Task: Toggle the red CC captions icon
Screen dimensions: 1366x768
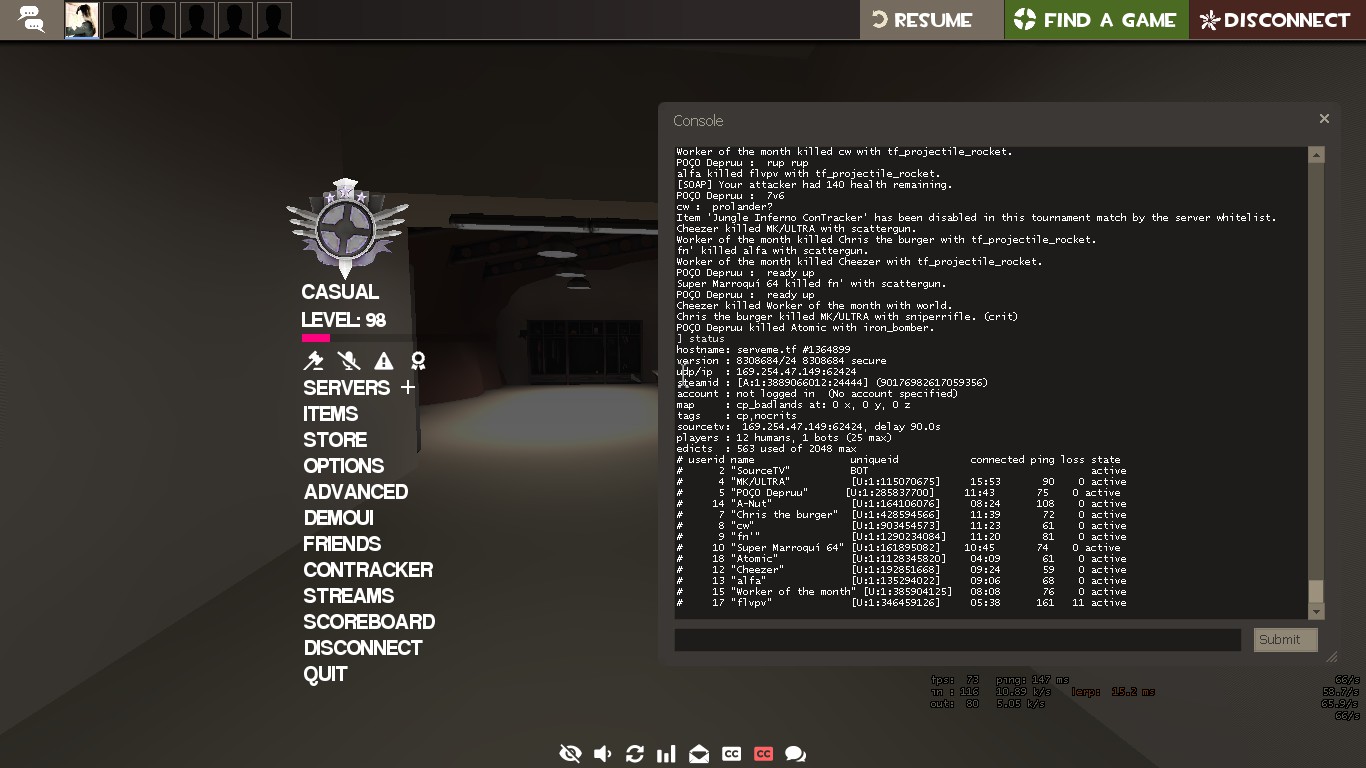Action: click(x=763, y=754)
